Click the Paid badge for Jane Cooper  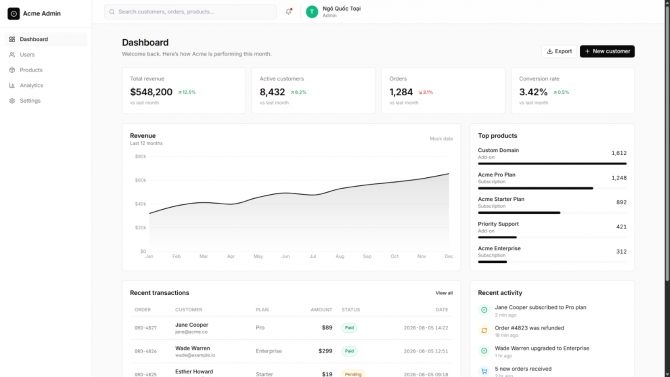click(349, 328)
